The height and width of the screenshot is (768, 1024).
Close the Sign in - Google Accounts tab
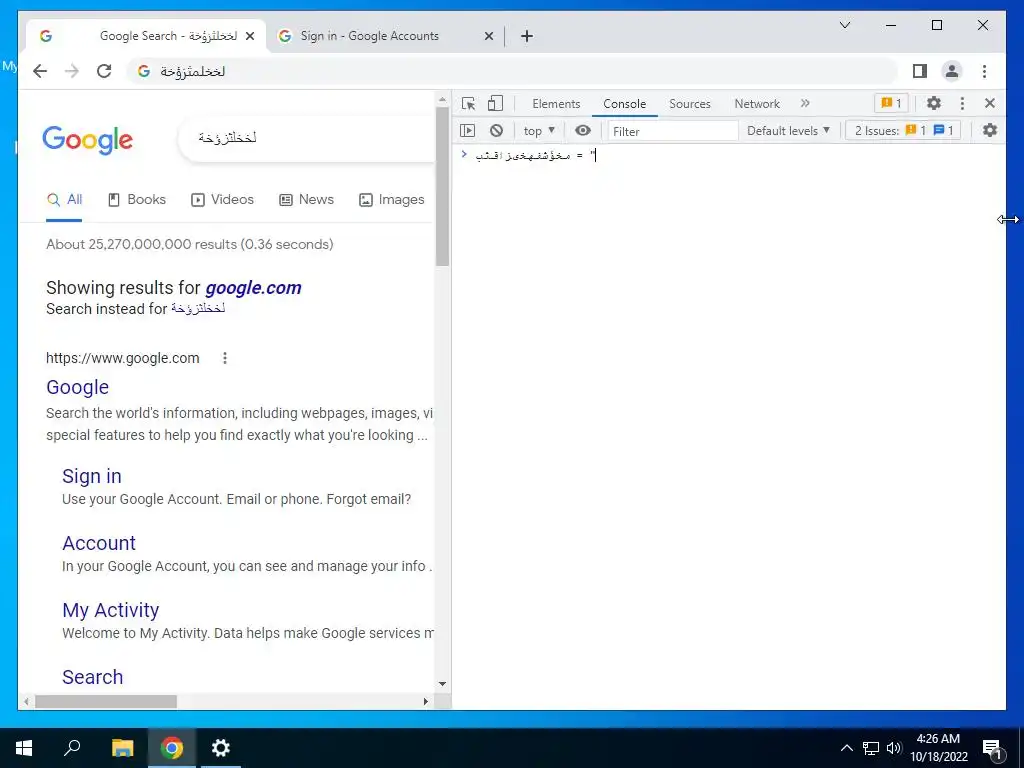[488, 37]
